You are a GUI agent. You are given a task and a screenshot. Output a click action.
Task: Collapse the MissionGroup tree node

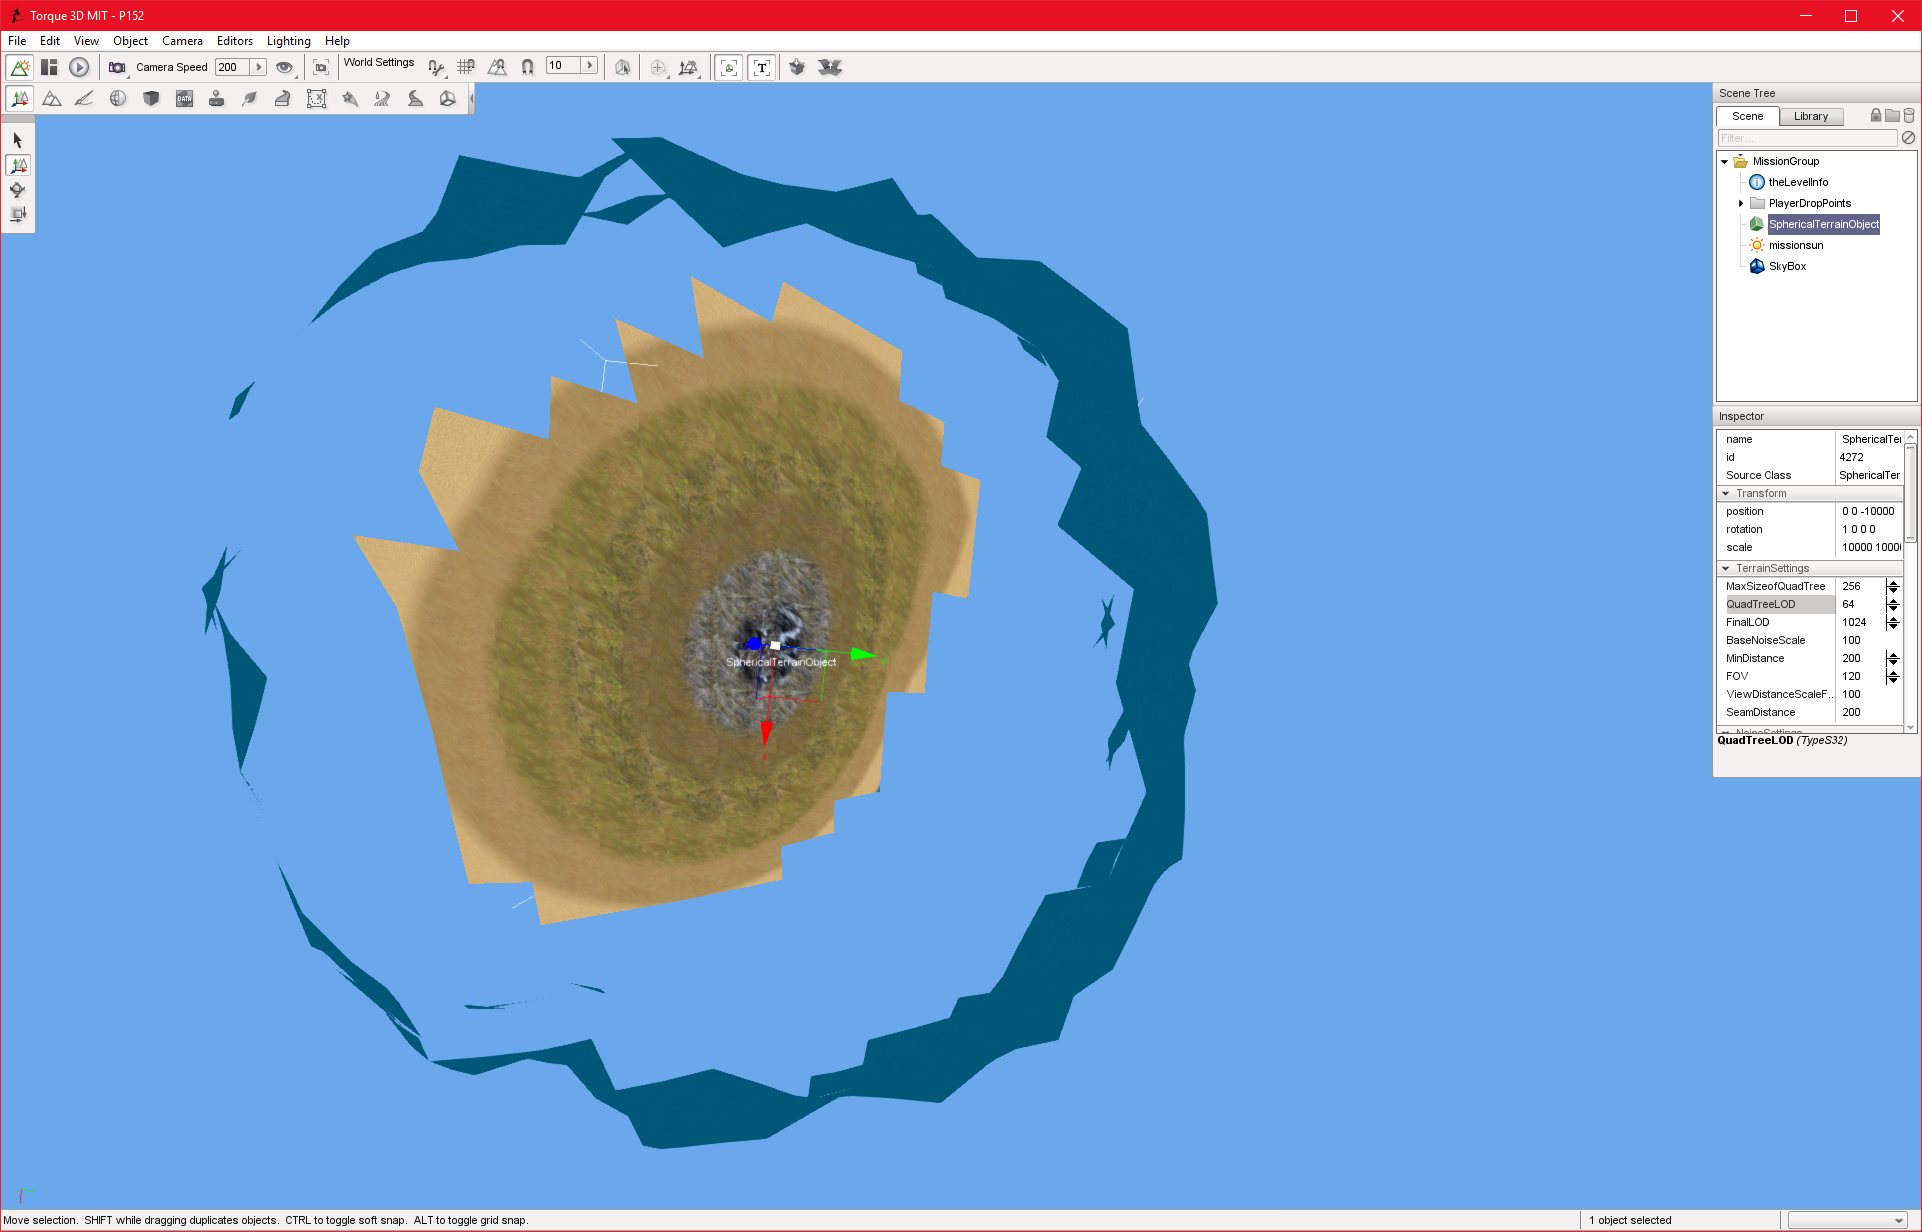coord(1724,161)
